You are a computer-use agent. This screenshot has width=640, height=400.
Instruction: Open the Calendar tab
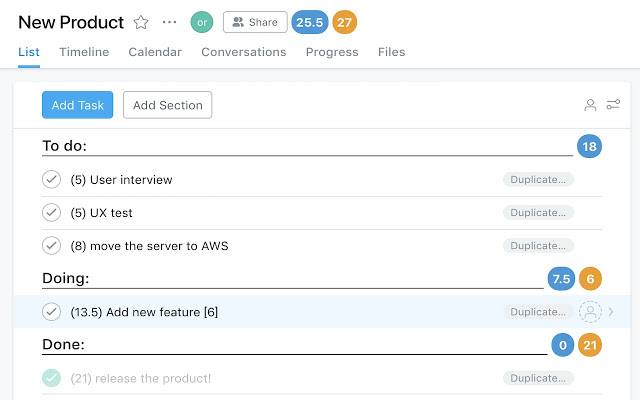click(x=155, y=52)
